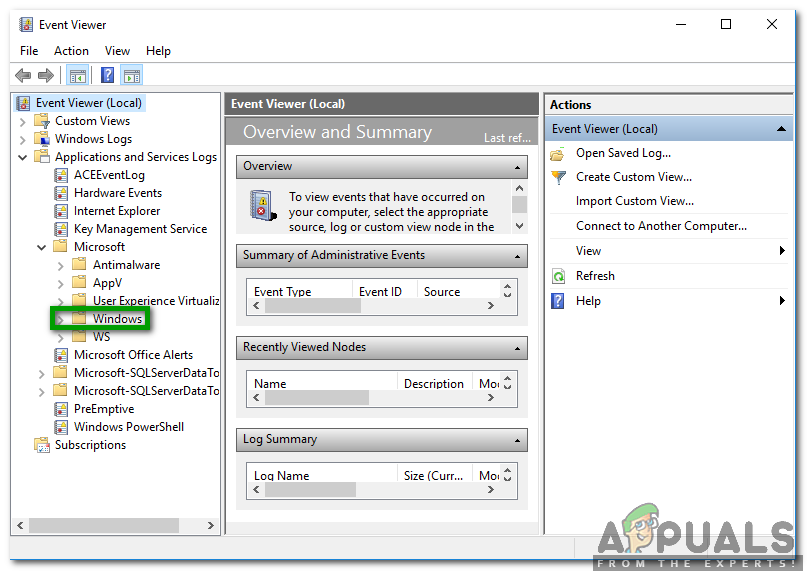Click the PreEmptive log icon
Screen dimensions: 807x571
tap(61, 409)
